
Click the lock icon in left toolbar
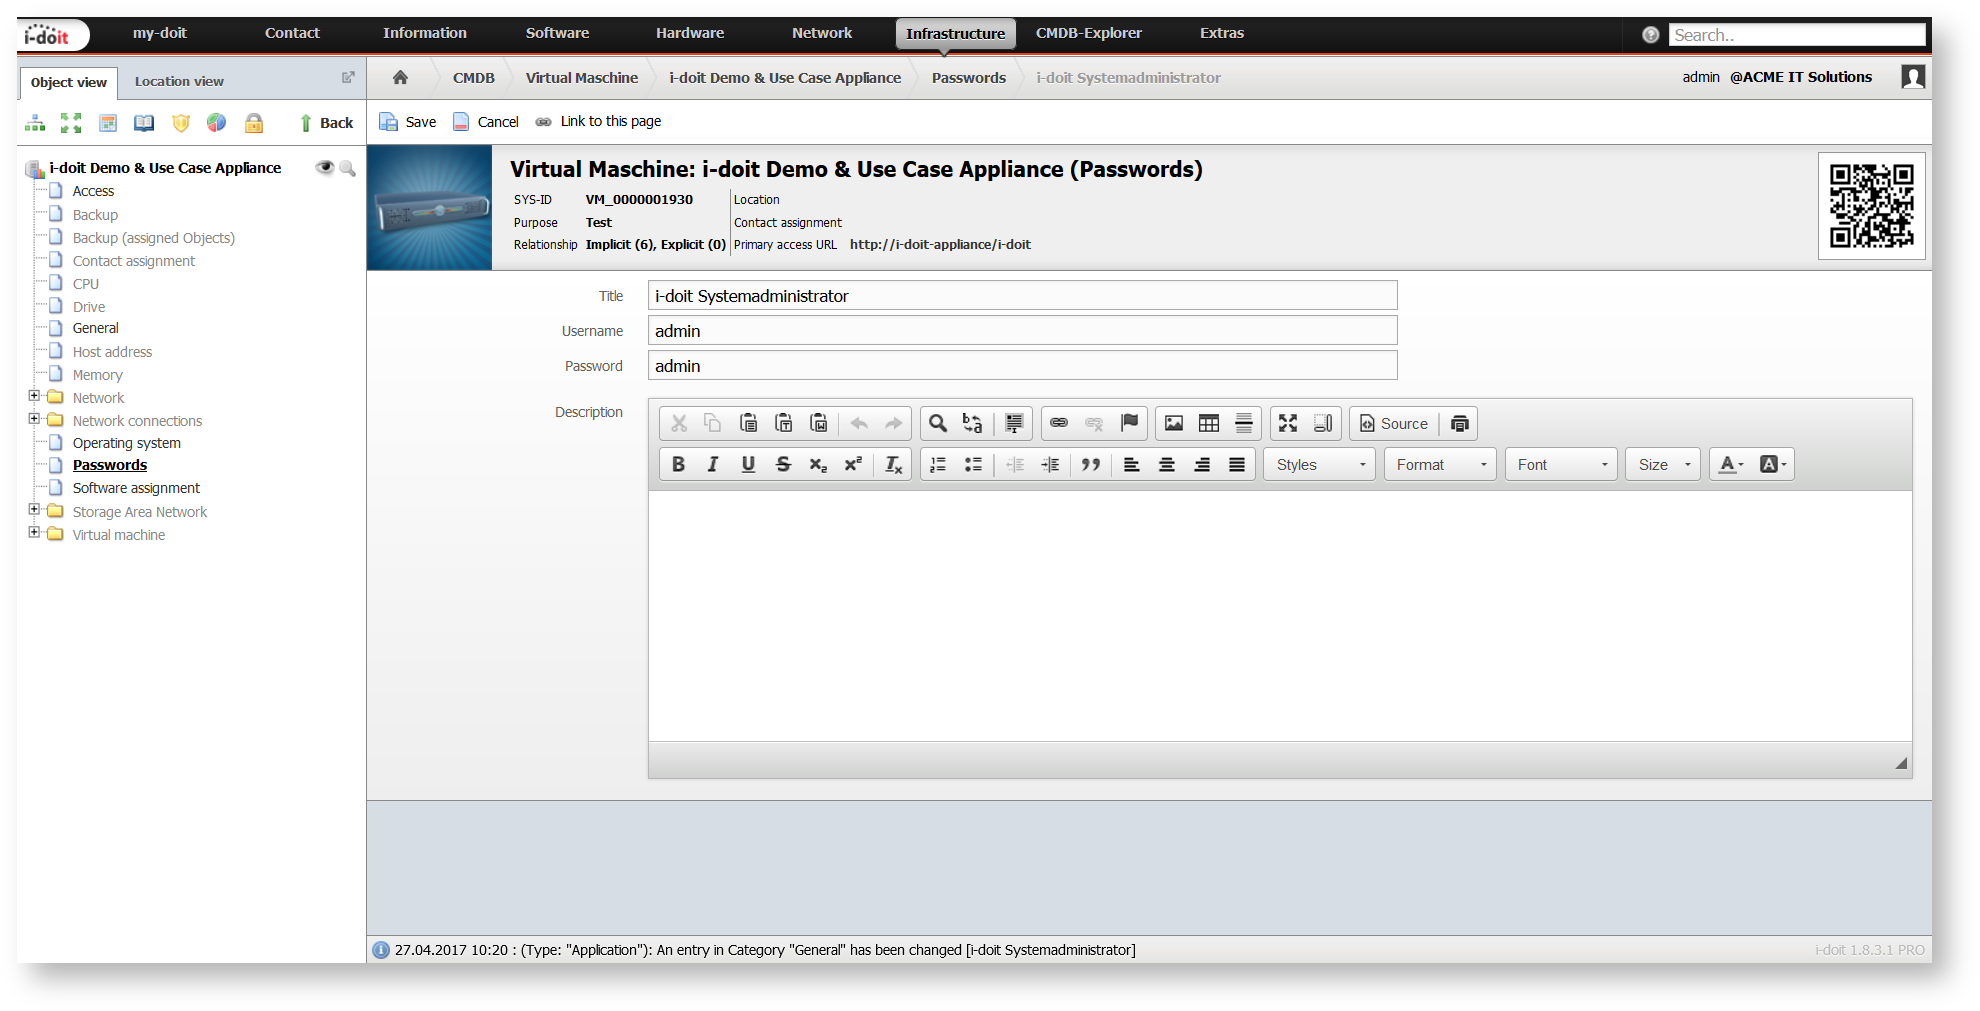254,123
